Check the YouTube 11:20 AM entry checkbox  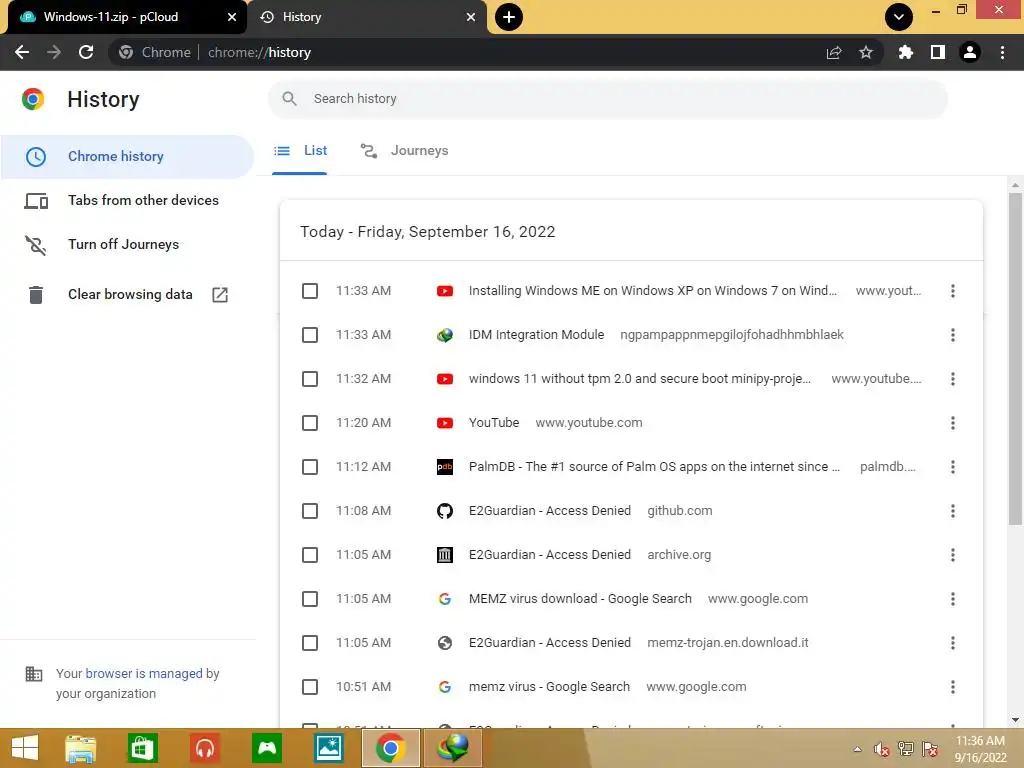[310, 423]
